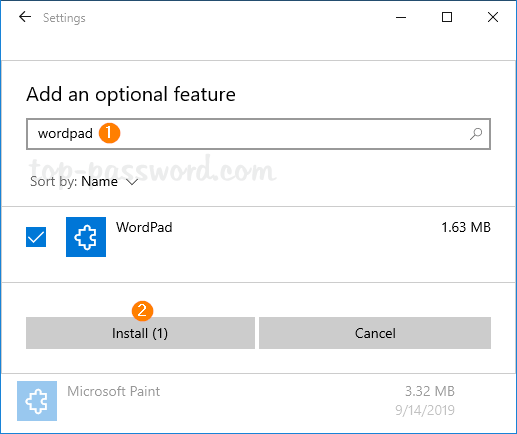Click orange step 2 badge
This screenshot has height=434, width=517.
point(142,311)
